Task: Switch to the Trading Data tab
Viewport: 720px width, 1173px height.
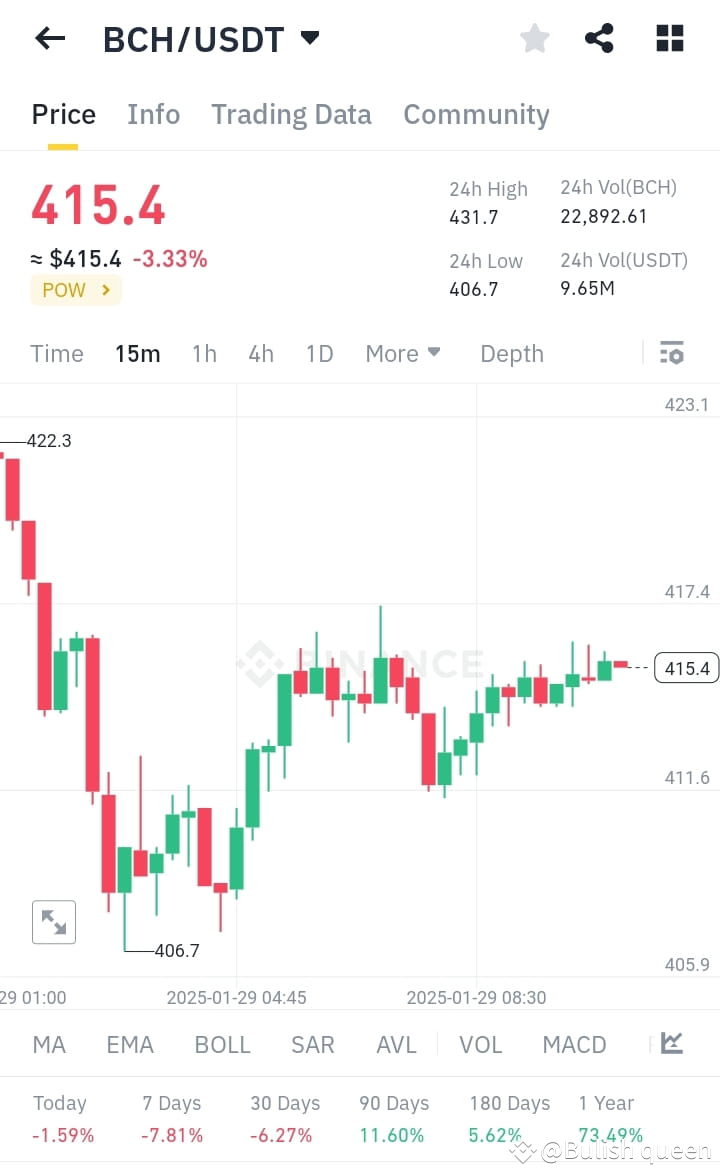Action: click(x=291, y=114)
